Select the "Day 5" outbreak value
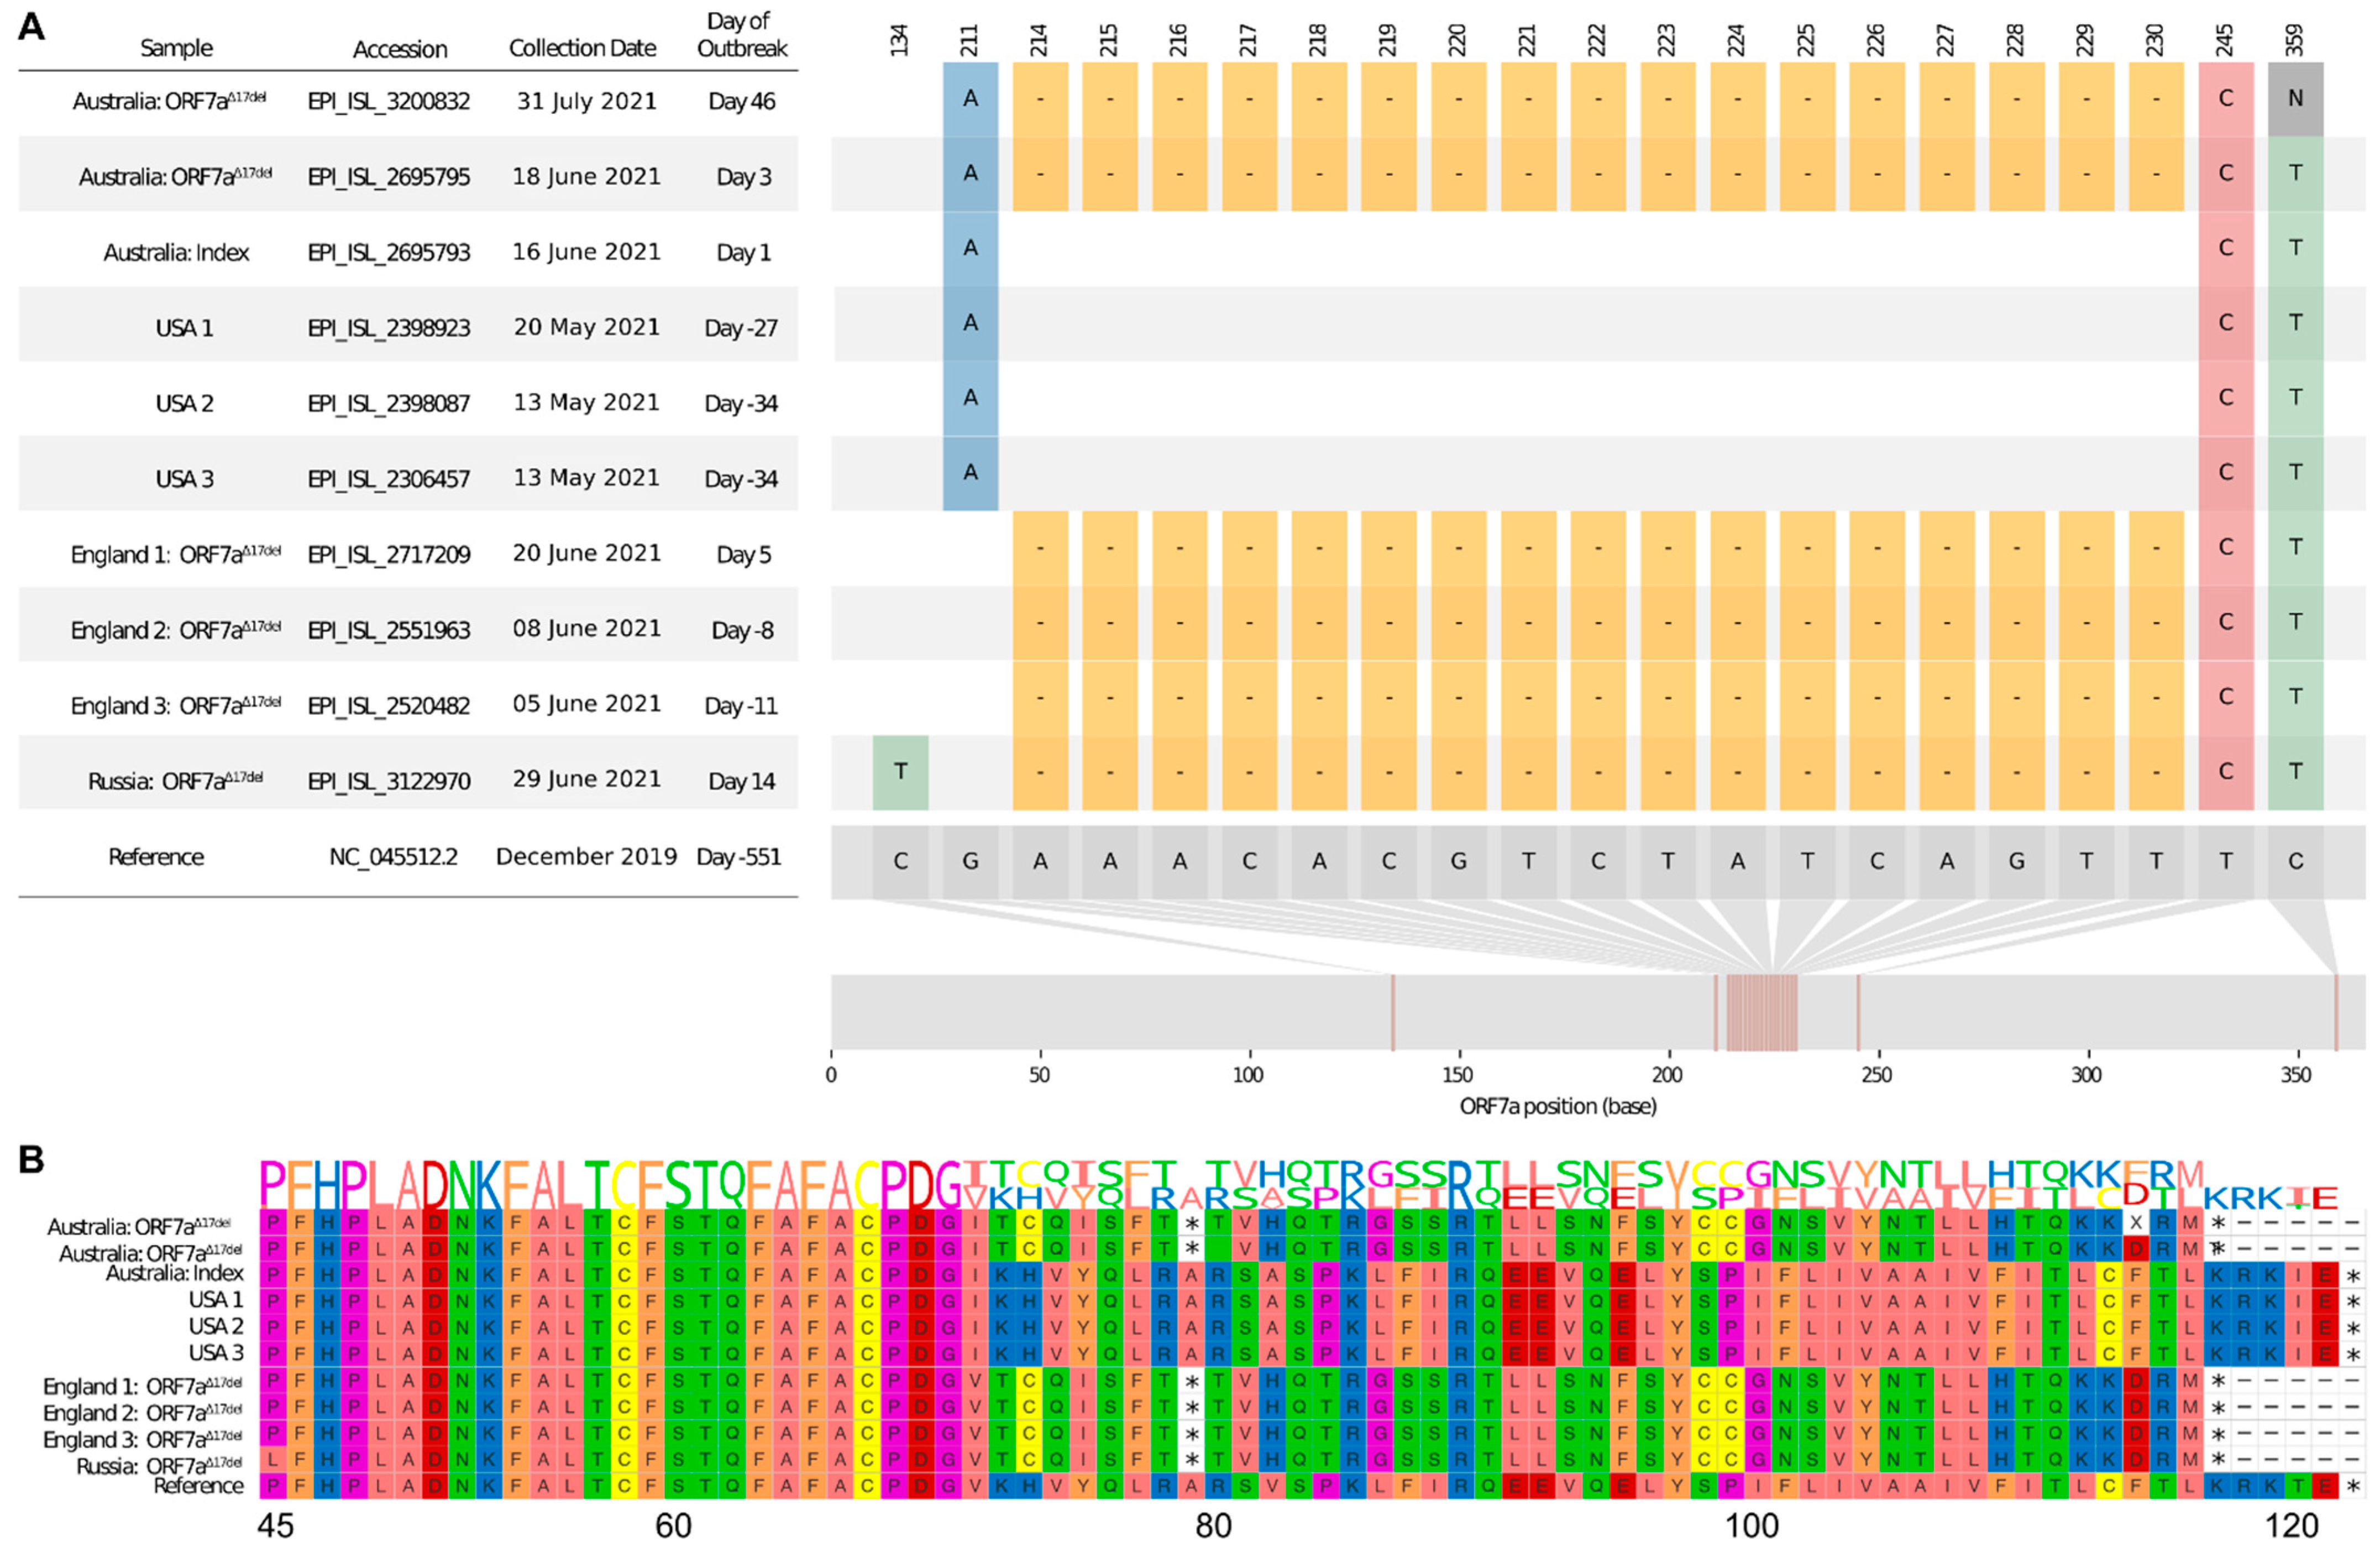This screenshot has width=2380, height=1548. click(744, 554)
